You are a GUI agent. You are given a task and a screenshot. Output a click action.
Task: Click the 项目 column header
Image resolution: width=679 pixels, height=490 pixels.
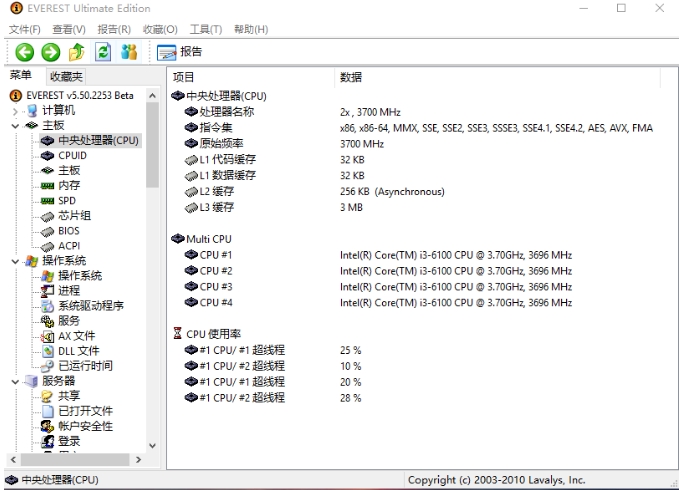click(x=251, y=77)
